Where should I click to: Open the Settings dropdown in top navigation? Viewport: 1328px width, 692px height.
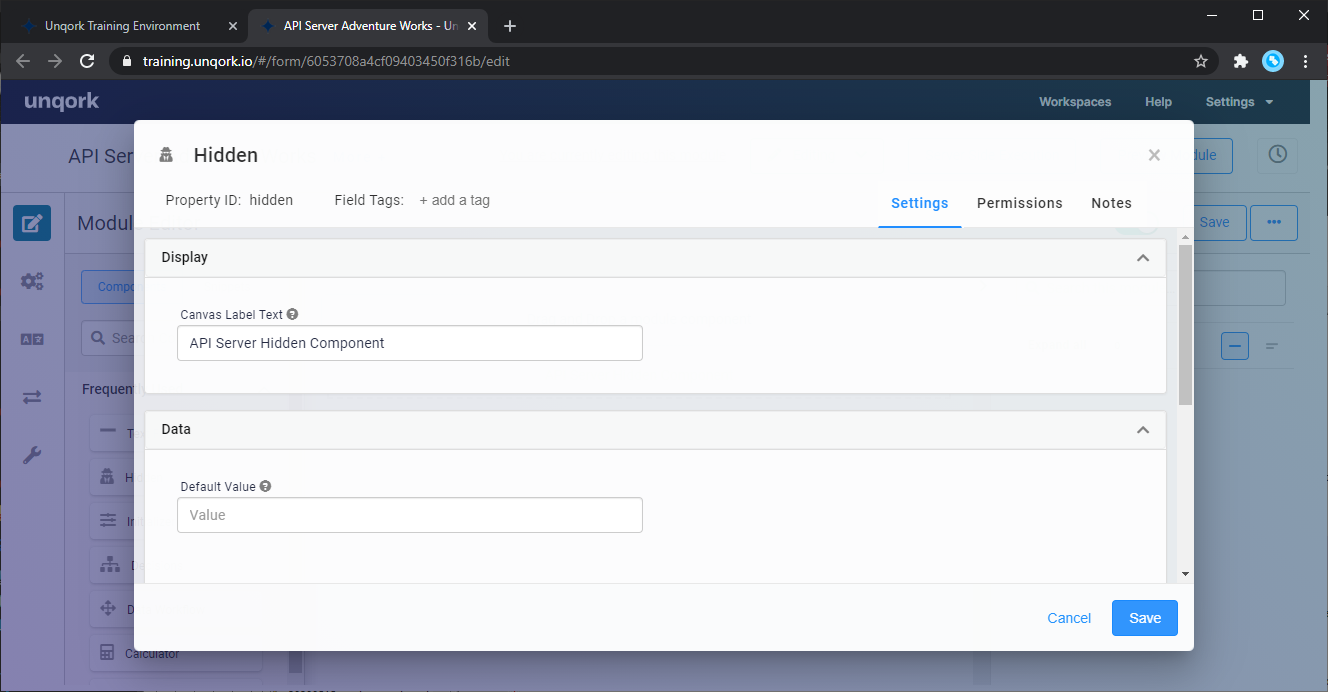(1239, 102)
